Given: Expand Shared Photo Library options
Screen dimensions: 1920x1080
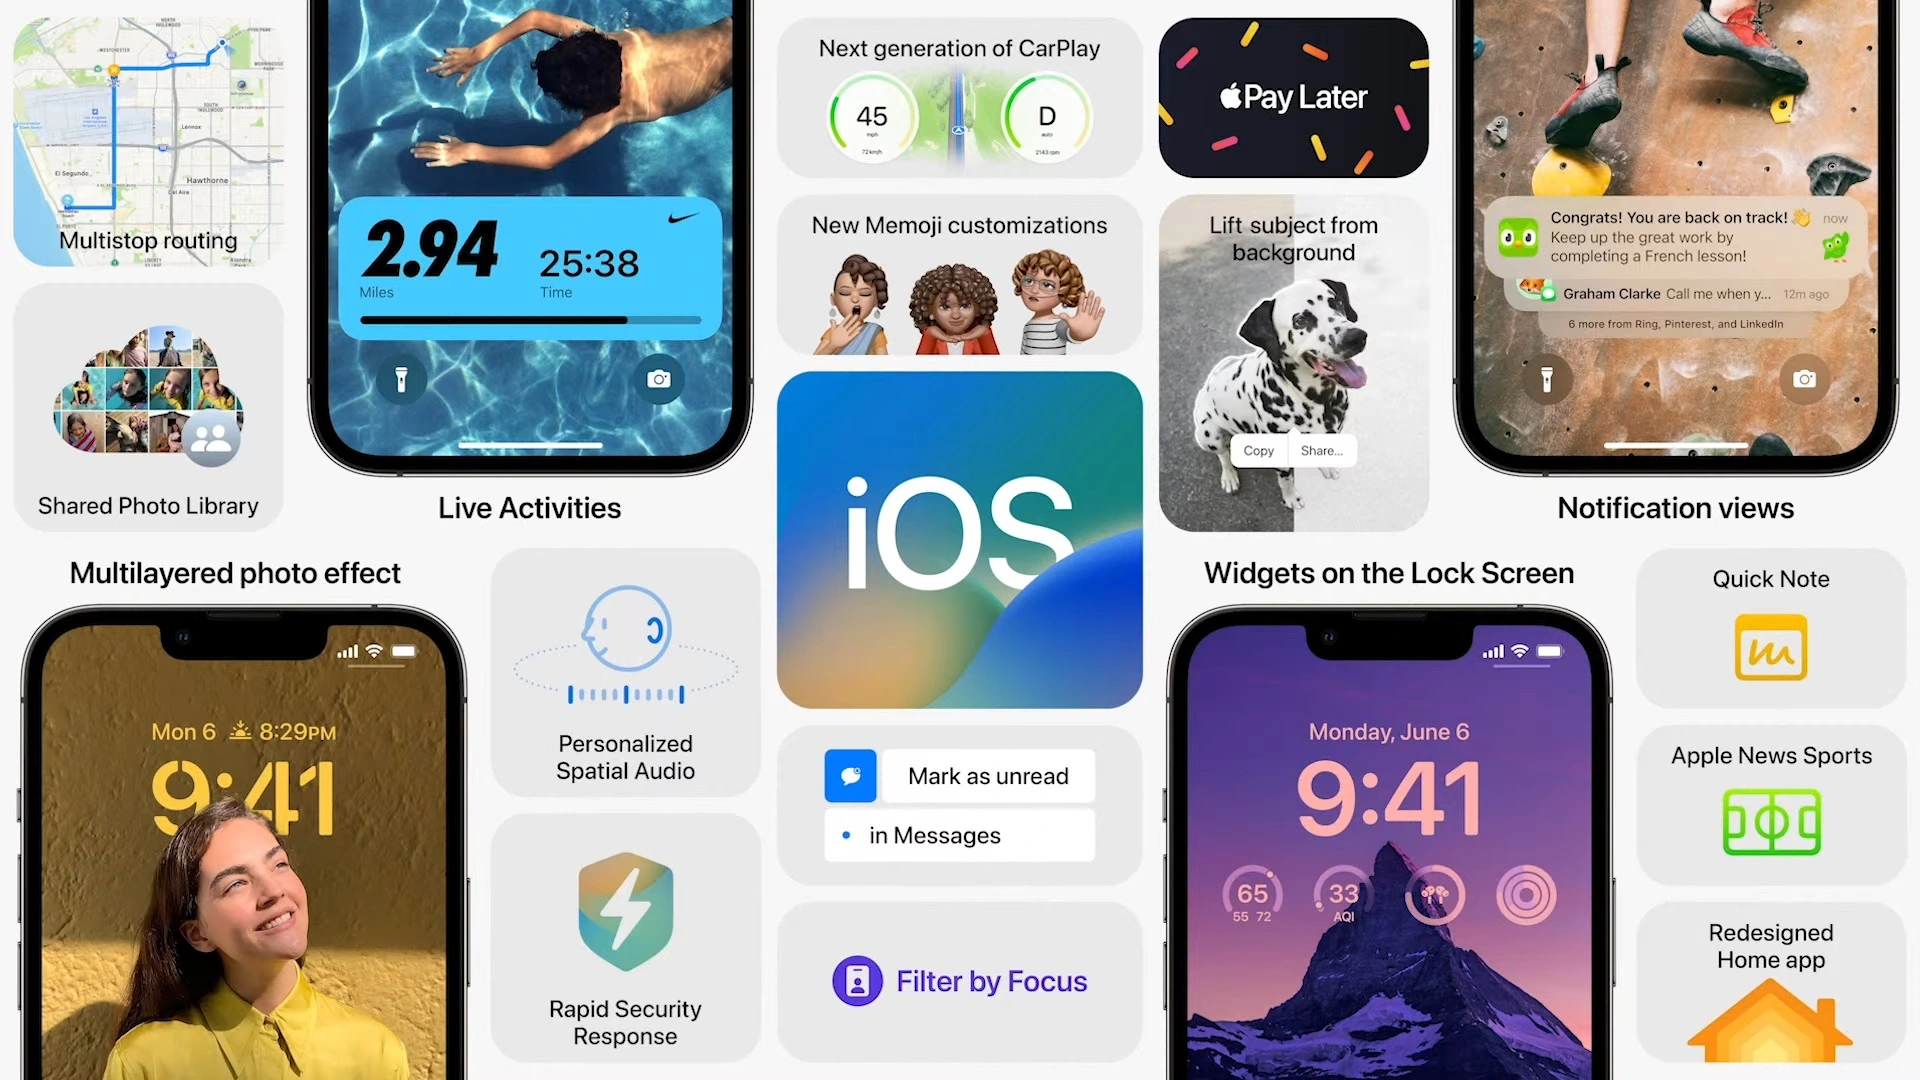Looking at the screenshot, I should [x=148, y=410].
